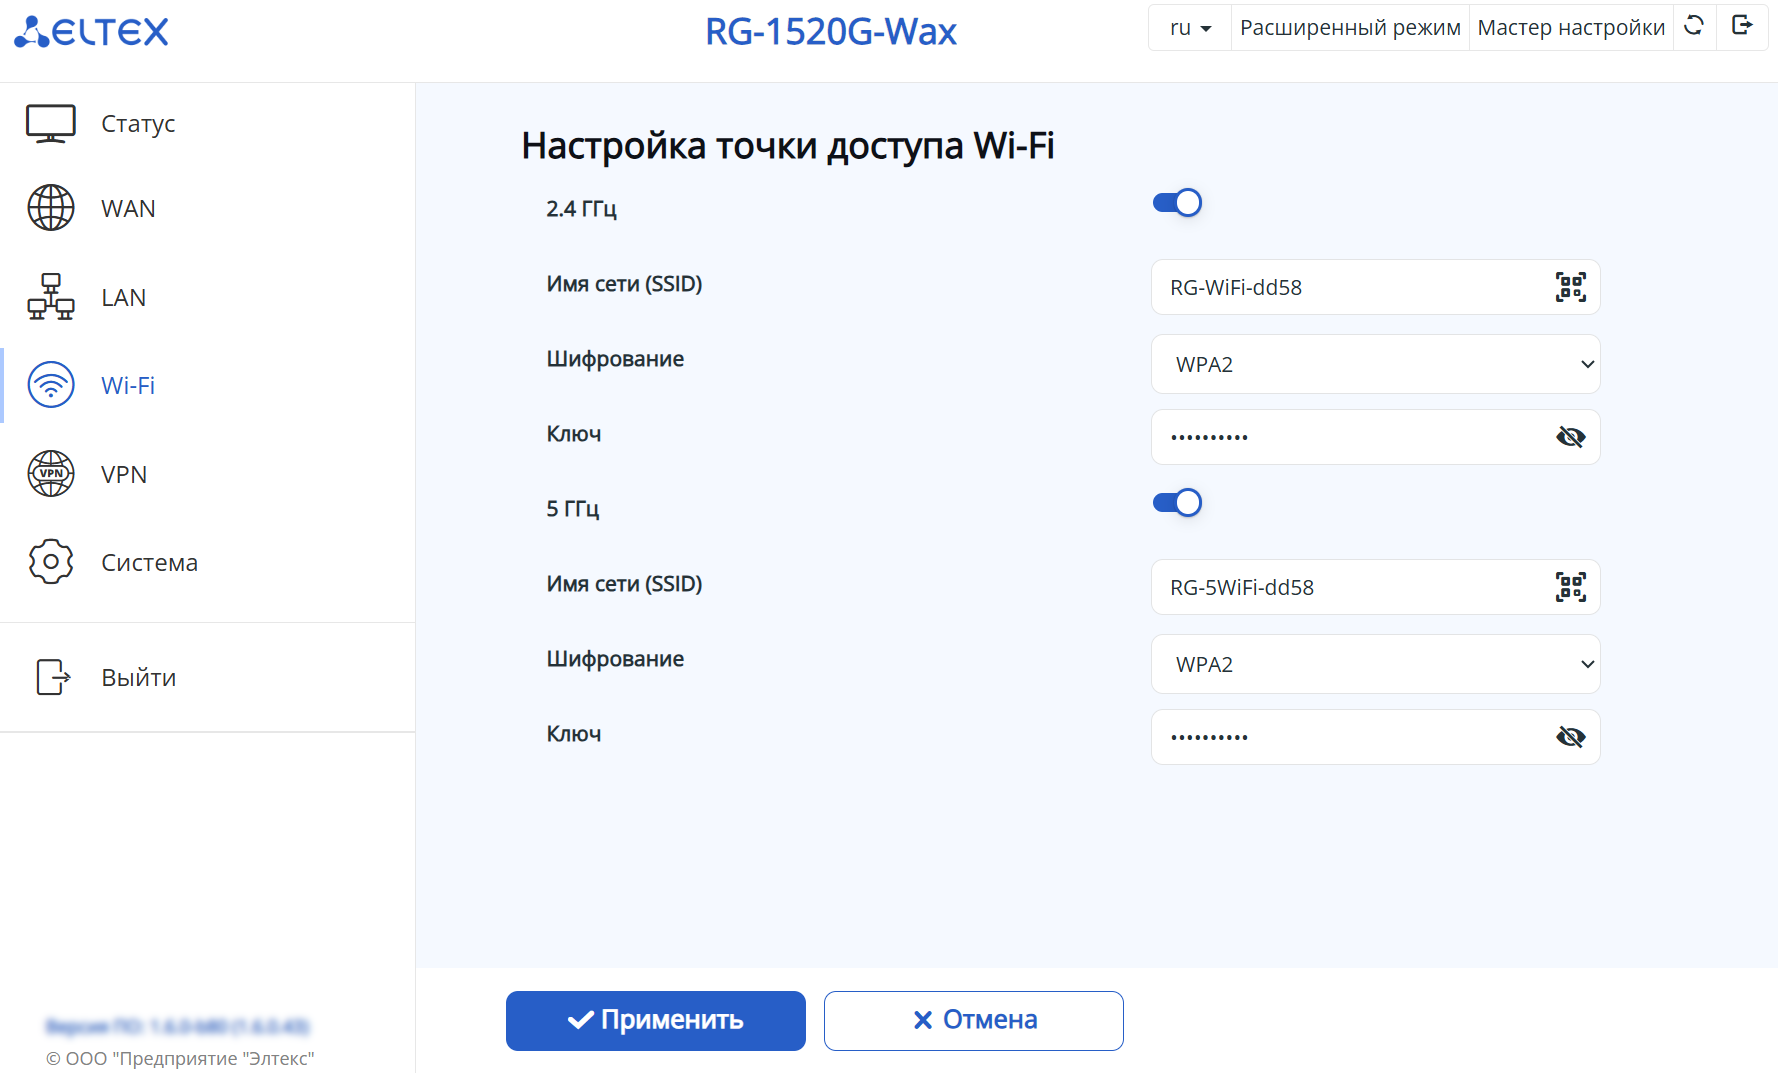
Task: Disable the 2.4 ГГц toggle
Action: point(1177,203)
